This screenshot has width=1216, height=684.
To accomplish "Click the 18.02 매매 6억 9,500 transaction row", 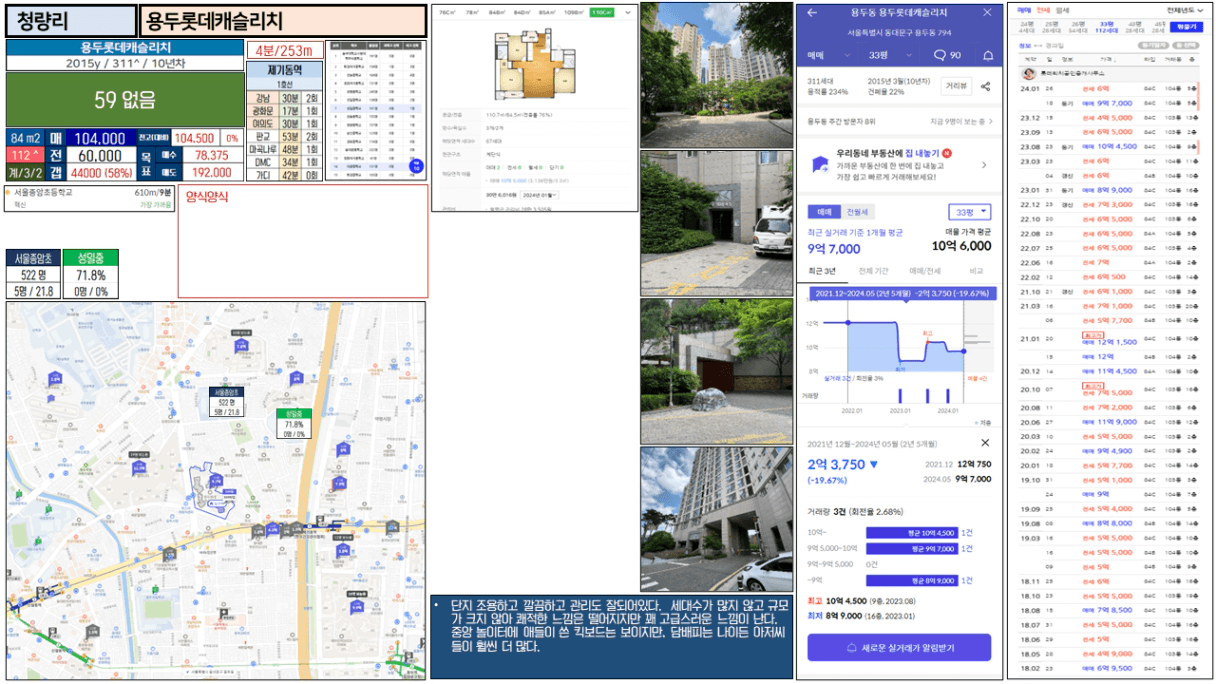I will (1110, 668).
